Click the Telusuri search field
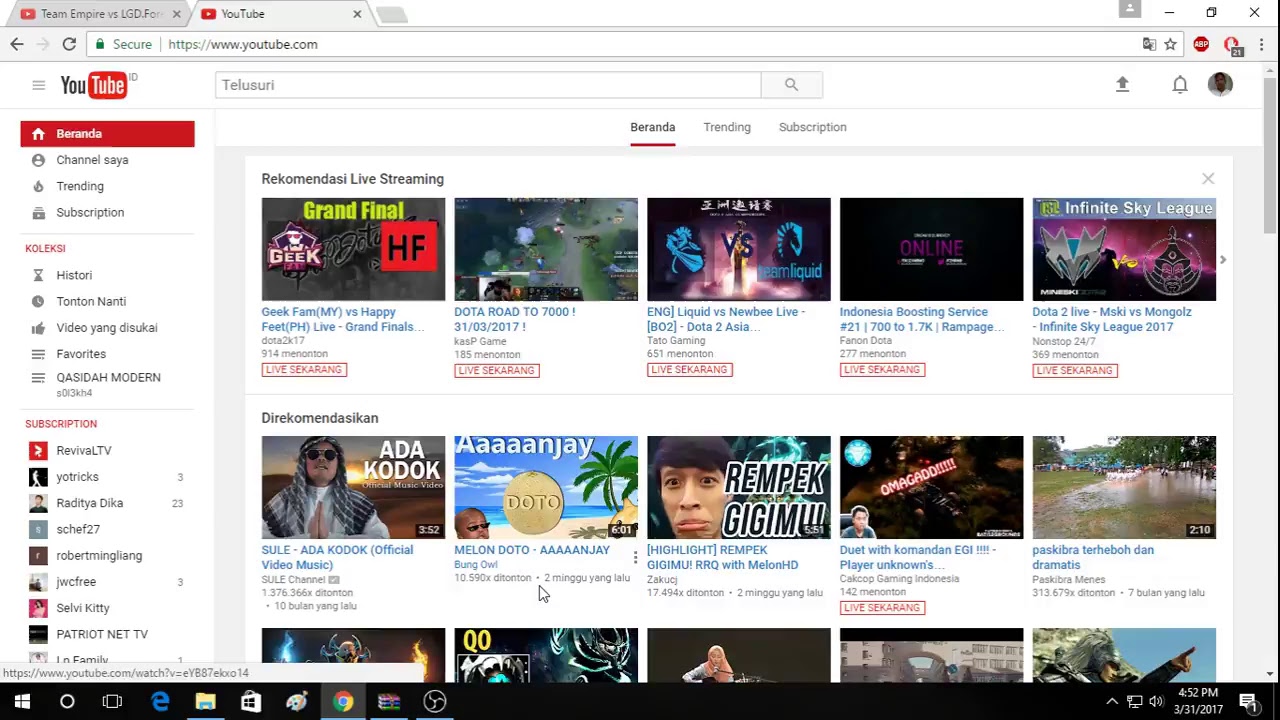 [488, 85]
